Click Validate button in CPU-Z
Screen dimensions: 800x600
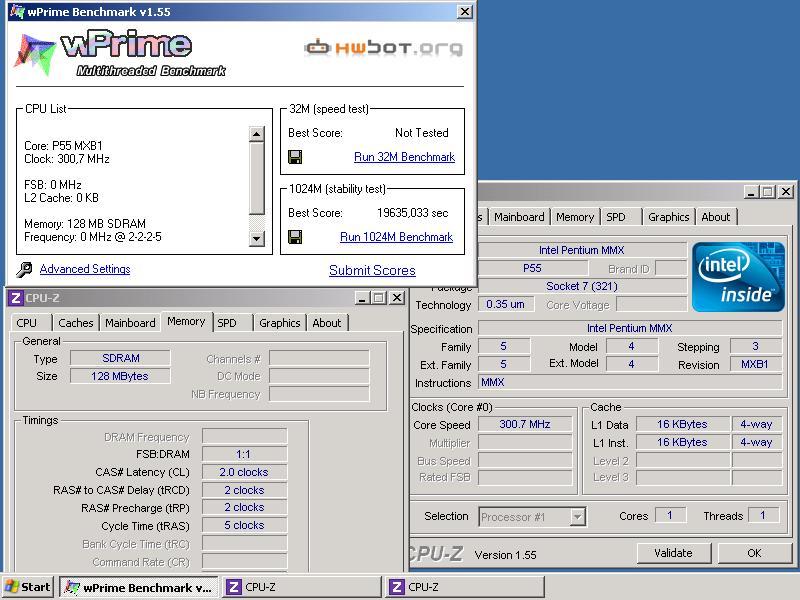pyautogui.click(x=673, y=553)
